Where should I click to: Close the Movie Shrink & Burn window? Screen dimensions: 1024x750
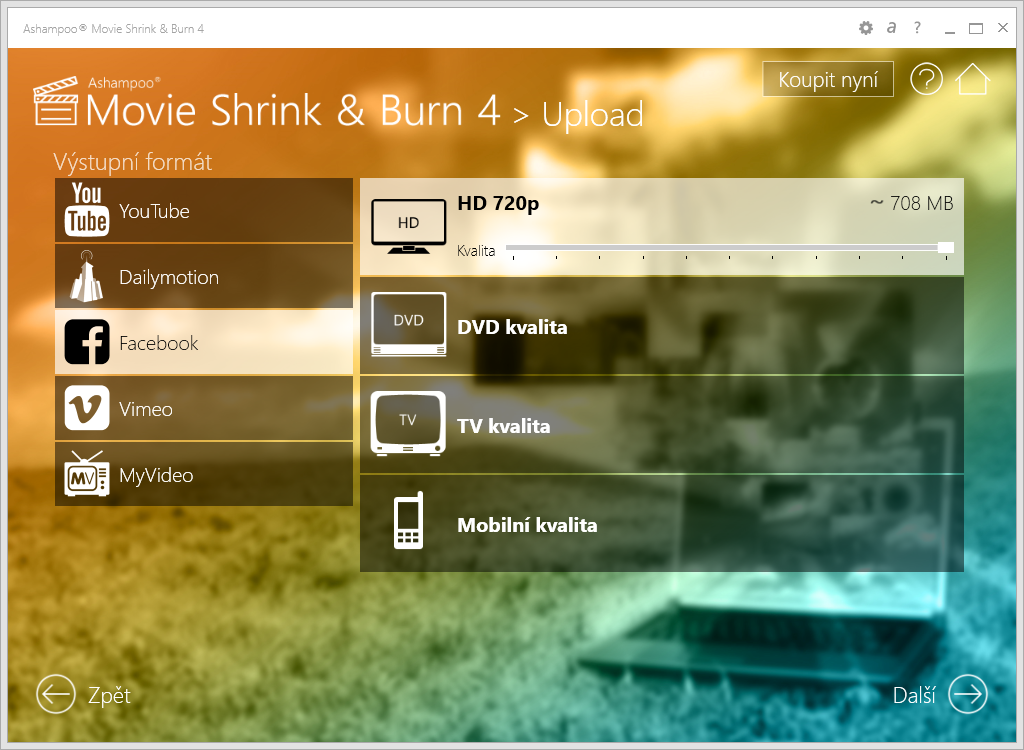click(1003, 27)
